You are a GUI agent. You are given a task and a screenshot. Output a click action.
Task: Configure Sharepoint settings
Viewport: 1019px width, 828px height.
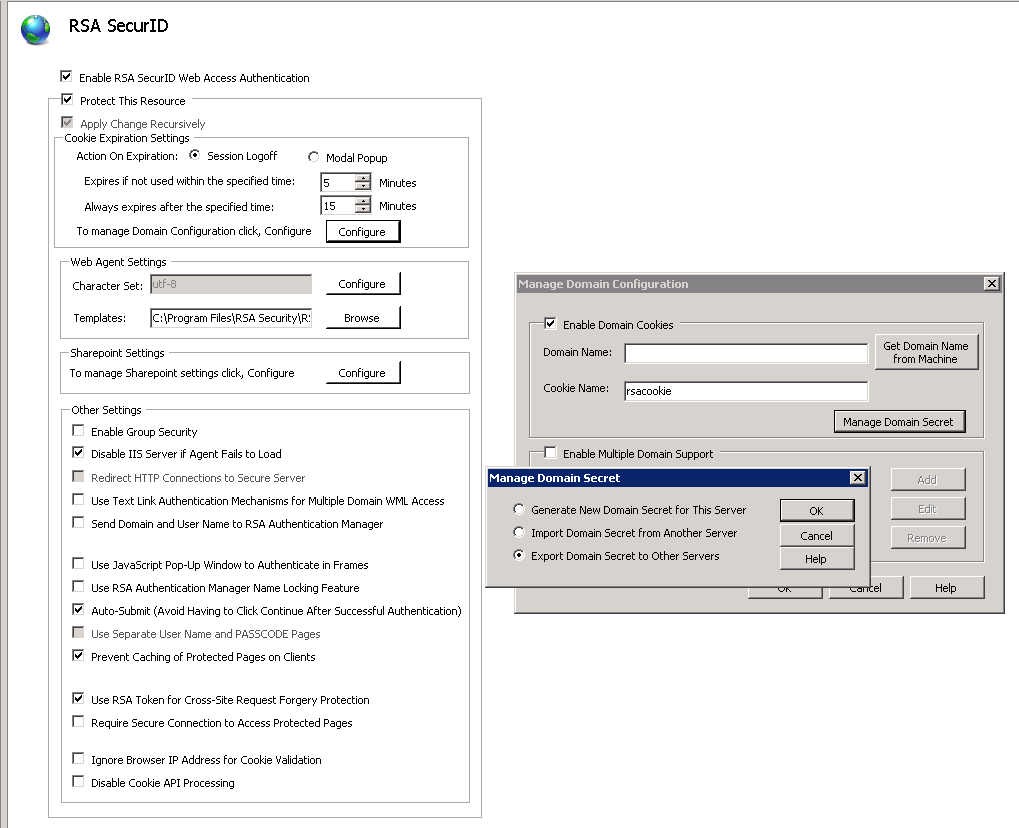362,373
